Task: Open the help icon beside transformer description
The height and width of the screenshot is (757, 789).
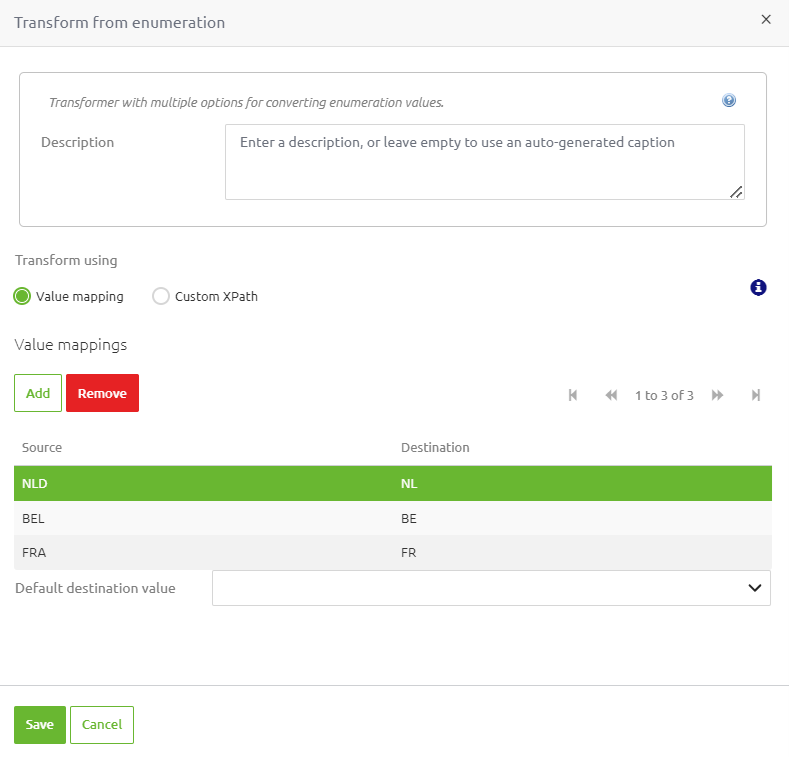Action: point(729,100)
